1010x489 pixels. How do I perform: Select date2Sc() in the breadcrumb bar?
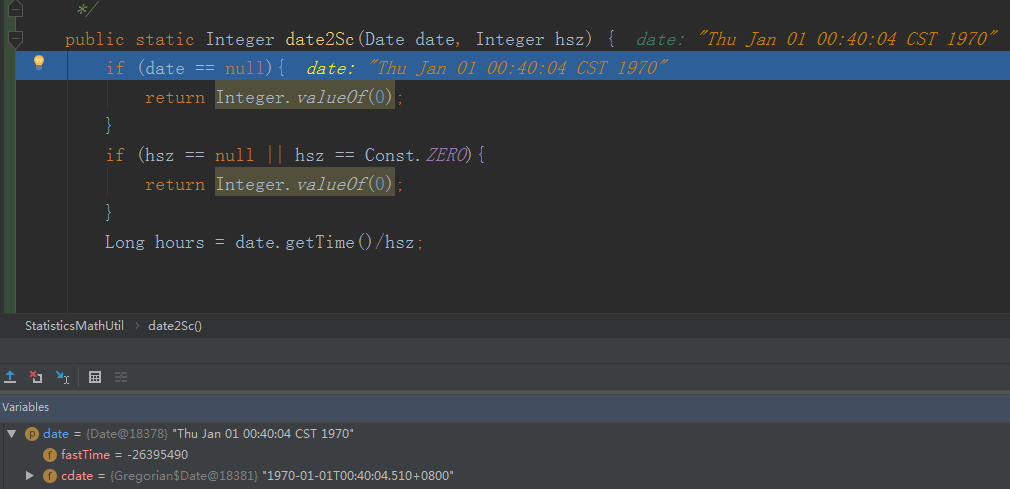click(x=175, y=325)
